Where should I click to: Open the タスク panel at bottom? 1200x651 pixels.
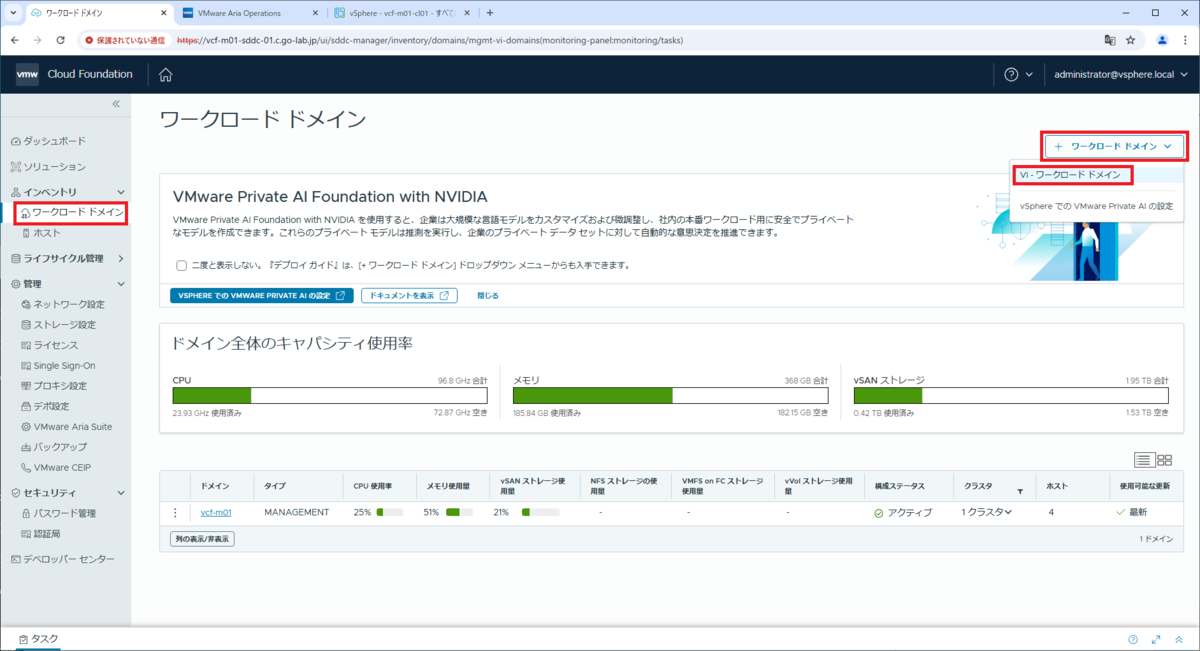(38, 639)
